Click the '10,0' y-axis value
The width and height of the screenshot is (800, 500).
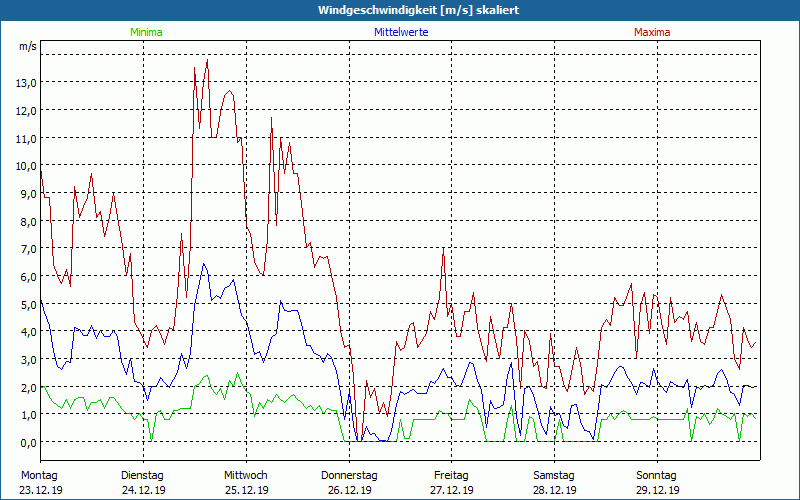[26, 166]
